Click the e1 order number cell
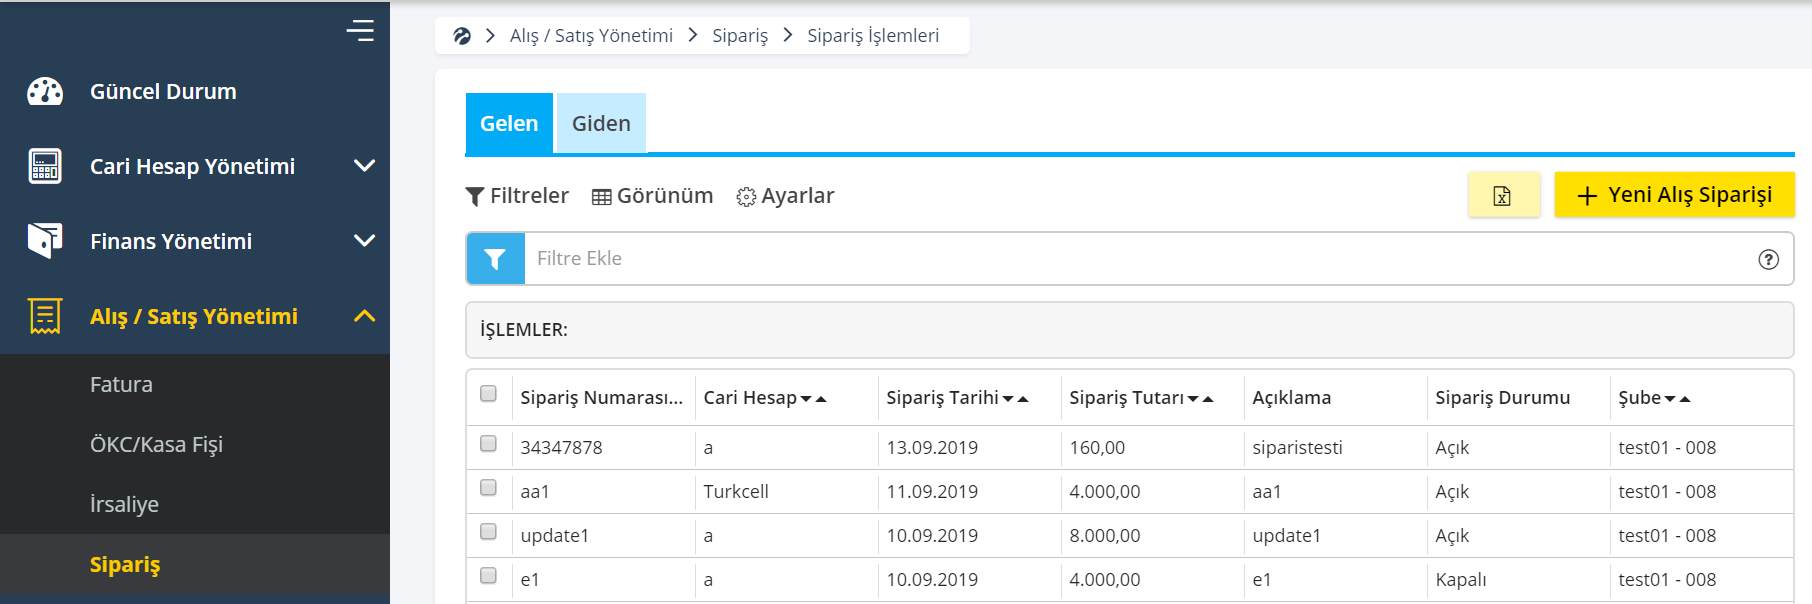Image resolution: width=1812 pixels, height=604 pixels. [x=530, y=580]
